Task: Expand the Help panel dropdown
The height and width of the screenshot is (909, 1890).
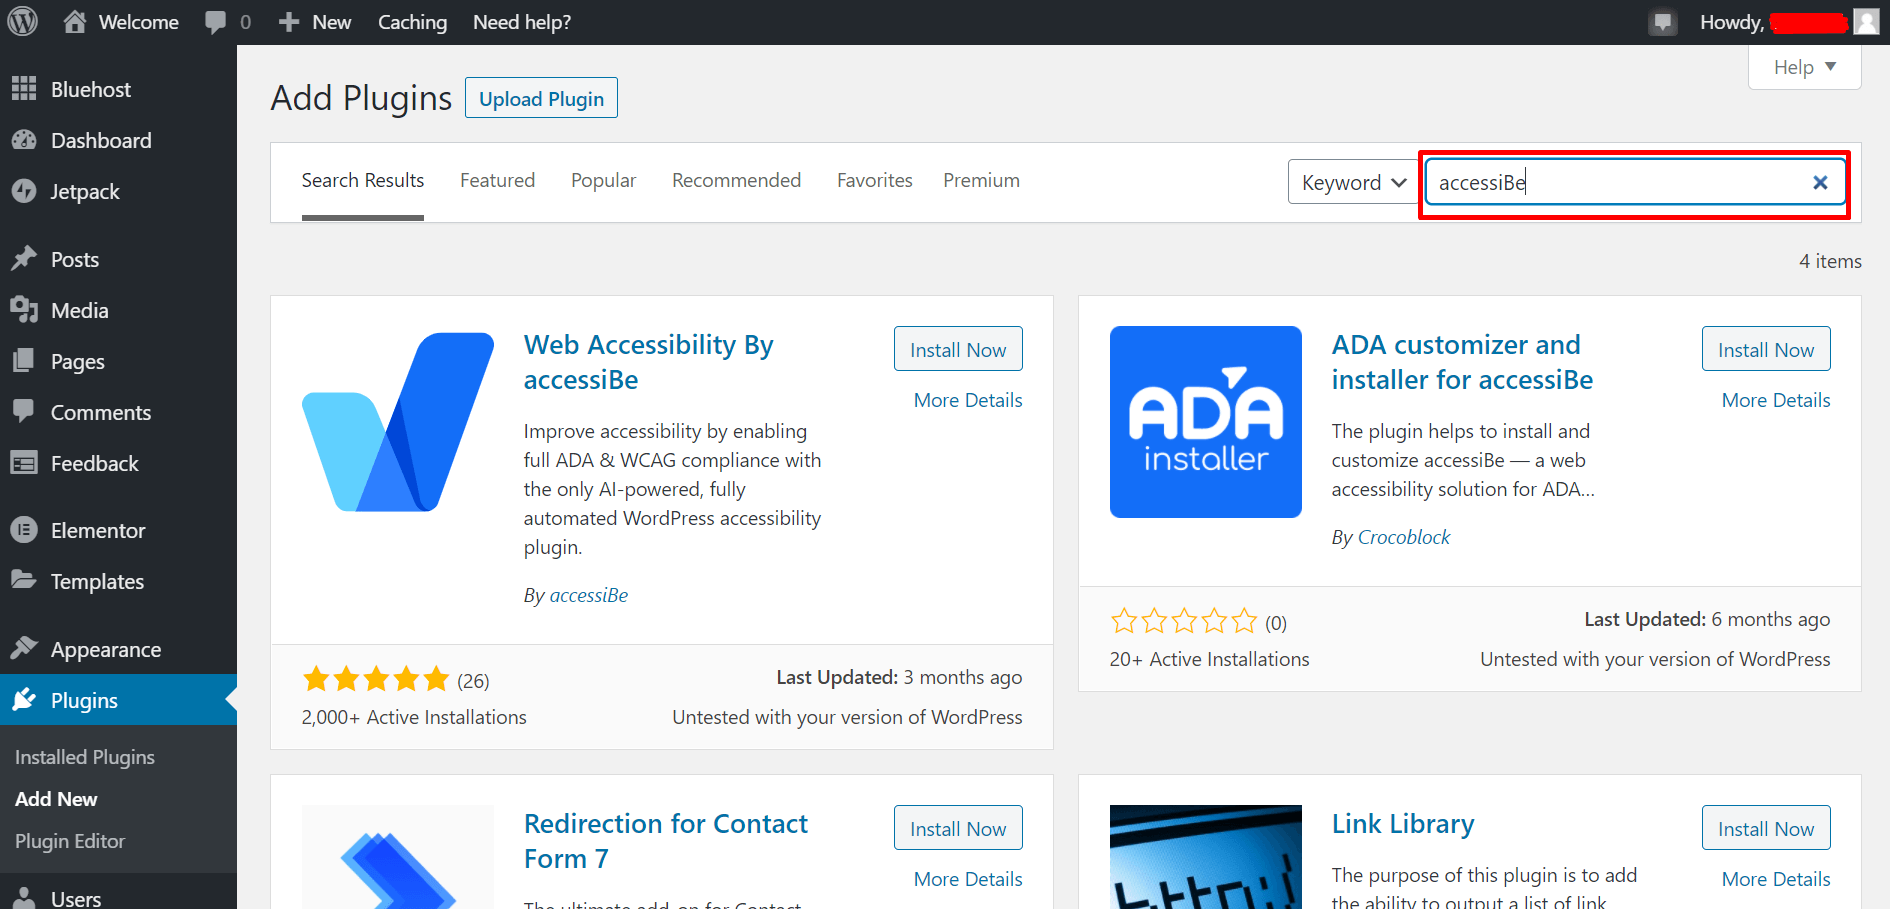Action: coord(1804,67)
